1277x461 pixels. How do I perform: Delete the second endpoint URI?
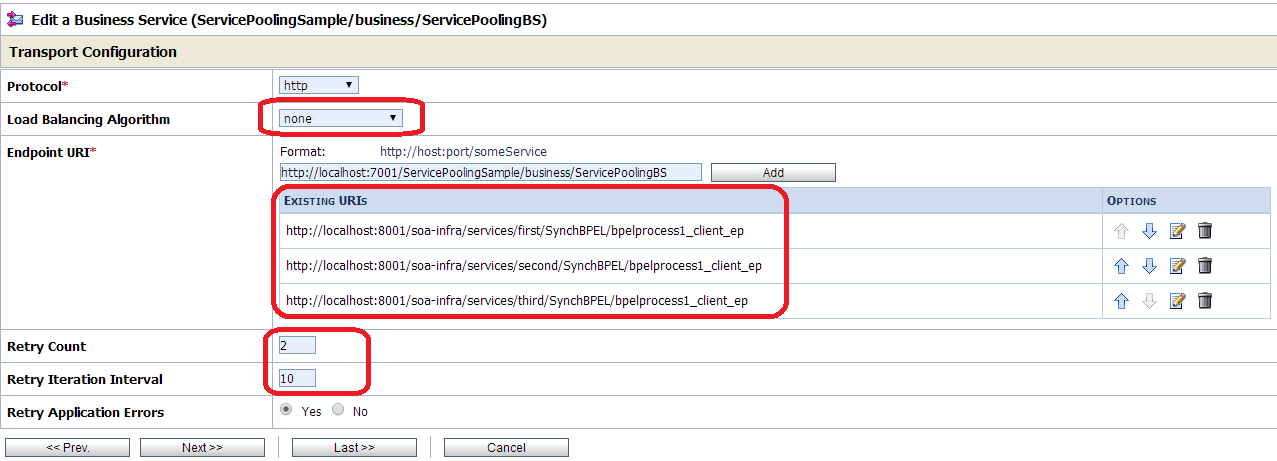tap(1205, 266)
